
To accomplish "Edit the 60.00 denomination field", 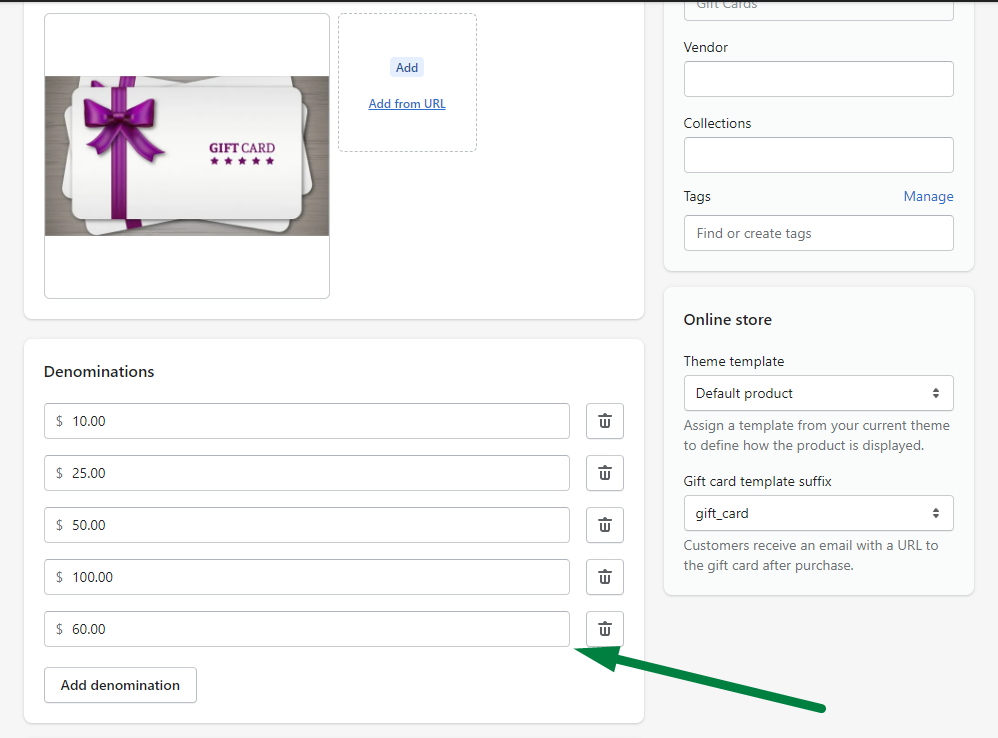I will pos(307,629).
